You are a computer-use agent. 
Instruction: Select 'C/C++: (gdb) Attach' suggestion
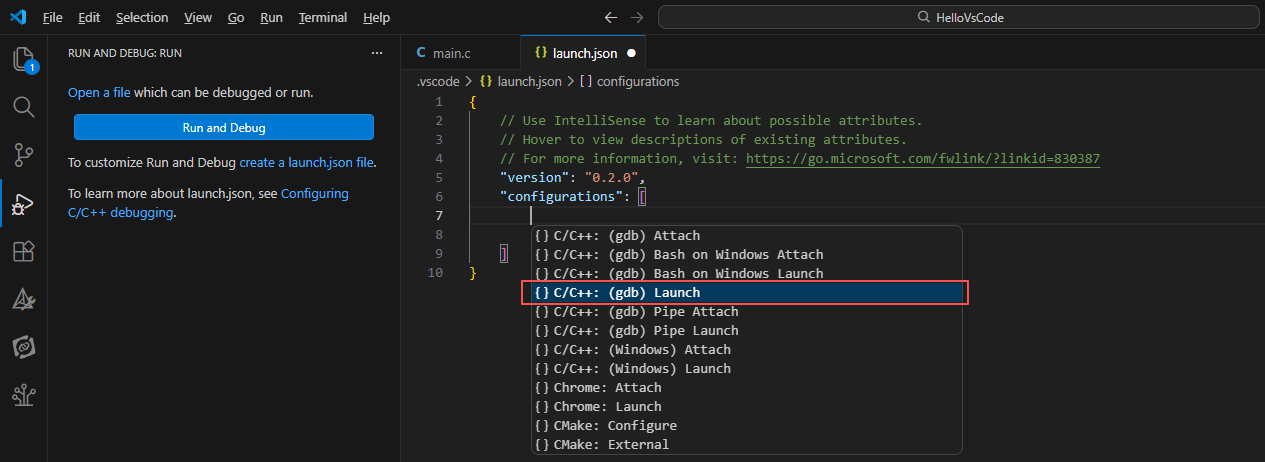747,236
